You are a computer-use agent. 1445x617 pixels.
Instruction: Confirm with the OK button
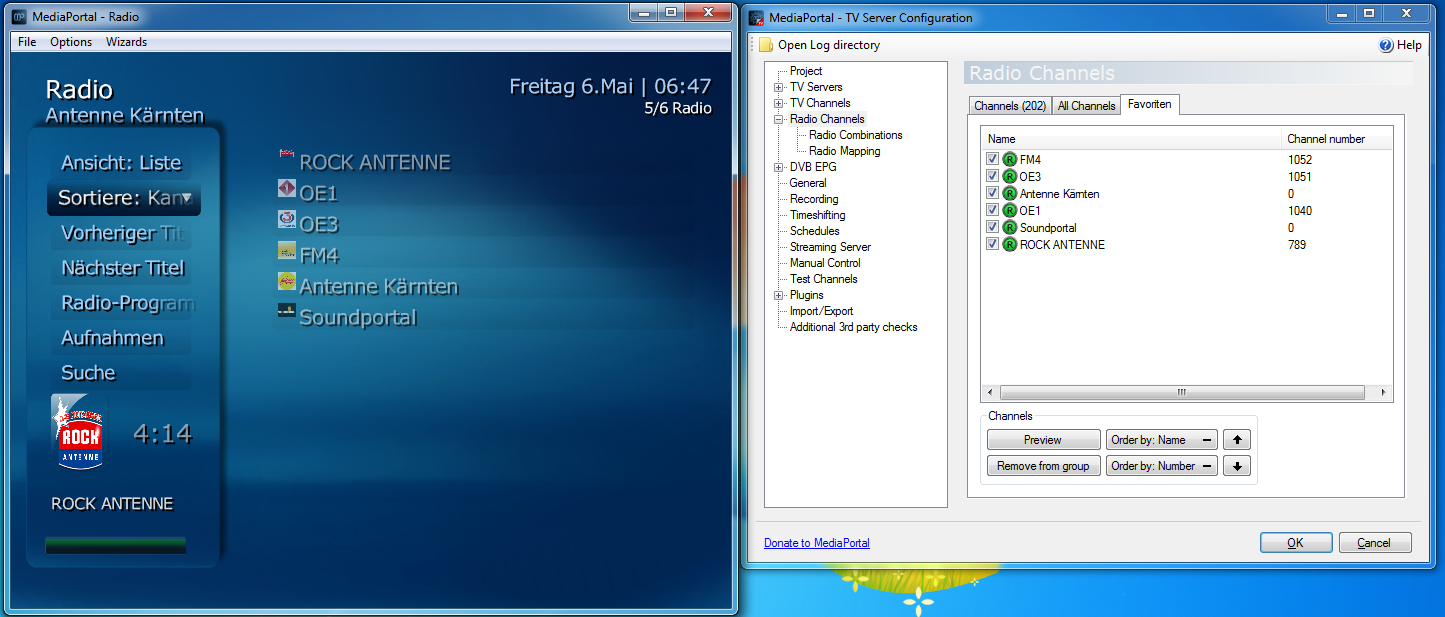[x=1296, y=543]
